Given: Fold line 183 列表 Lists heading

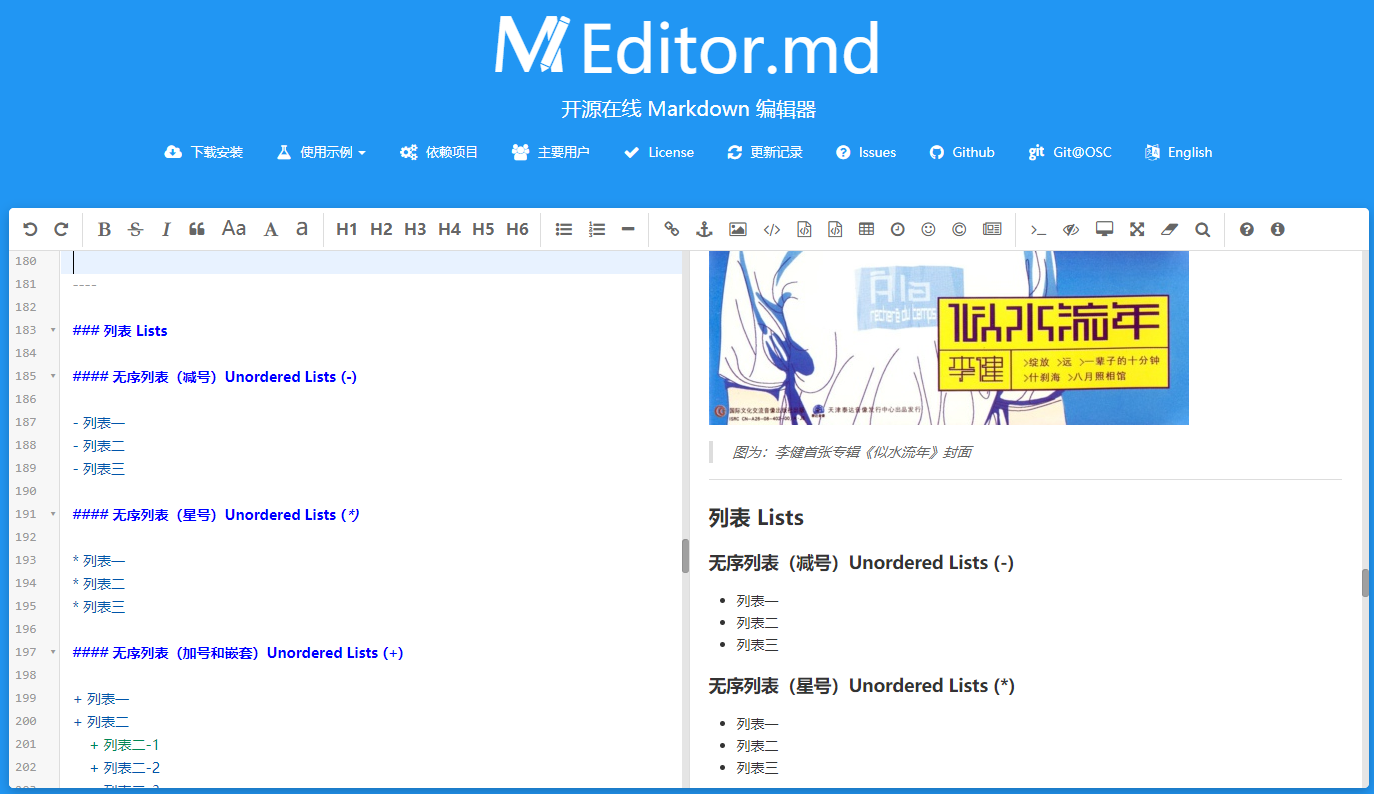Looking at the screenshot, I should (52, 330).
